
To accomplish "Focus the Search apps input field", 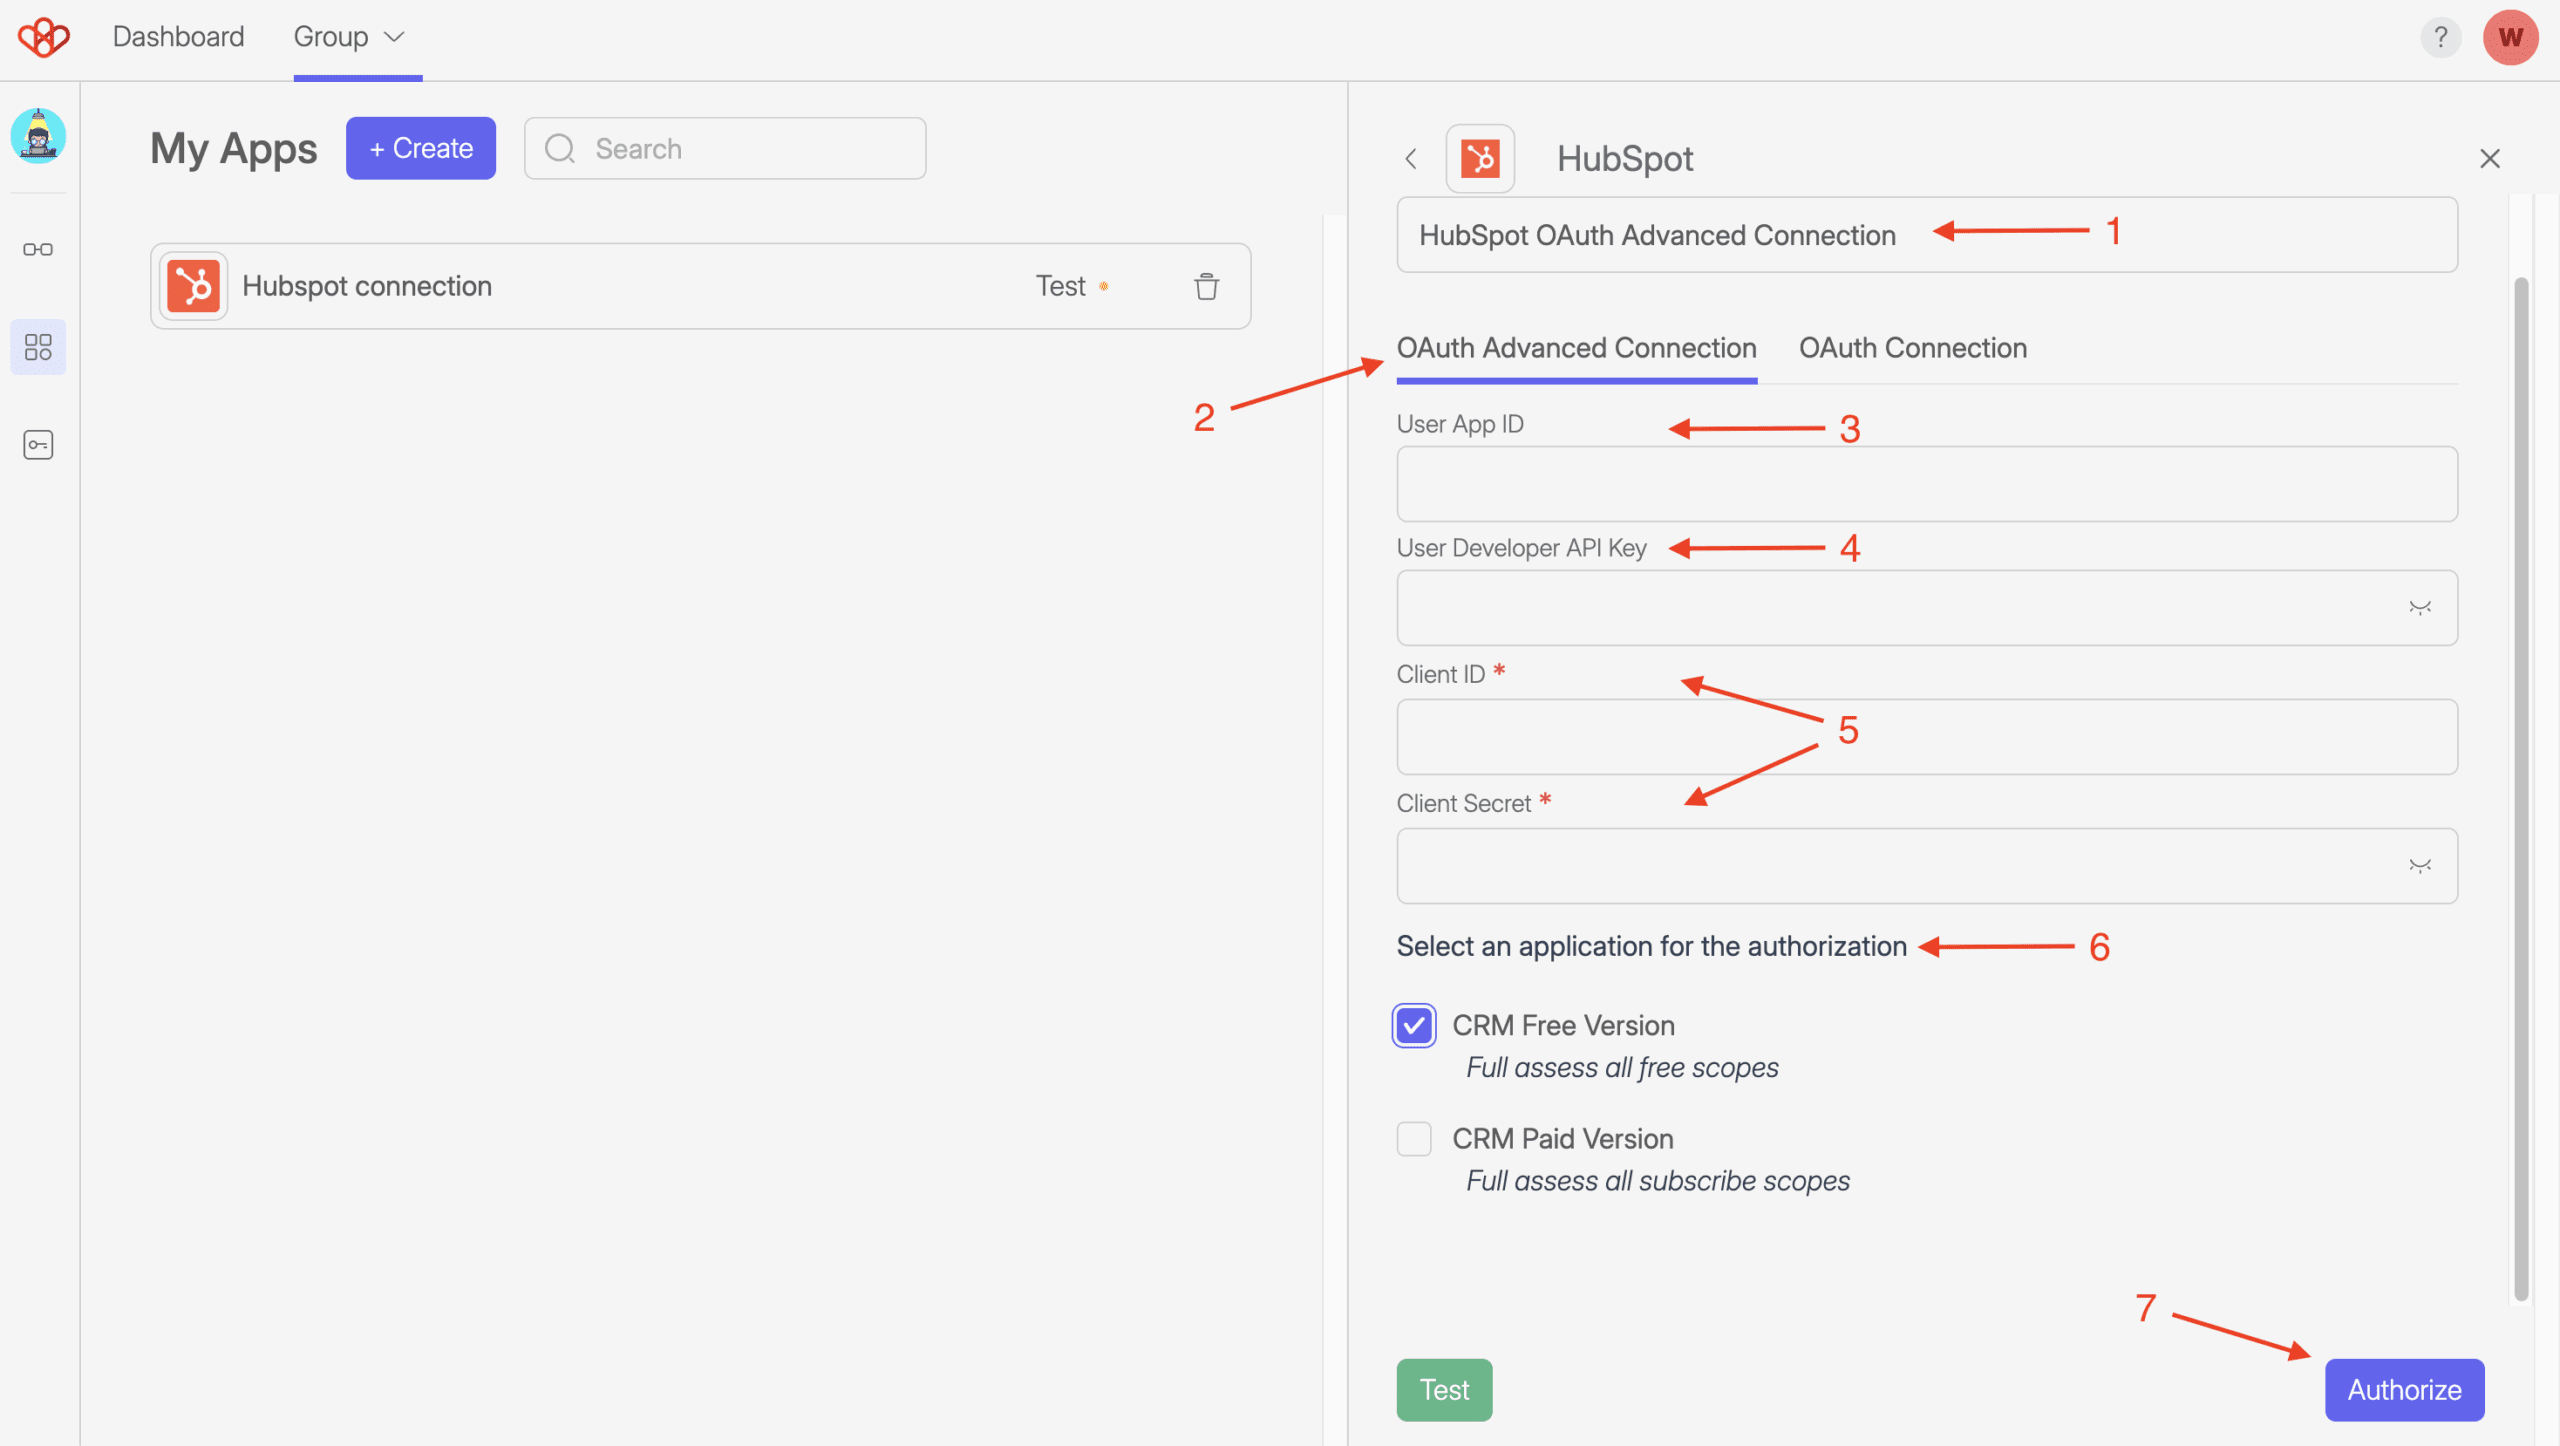I will (725, 148).
